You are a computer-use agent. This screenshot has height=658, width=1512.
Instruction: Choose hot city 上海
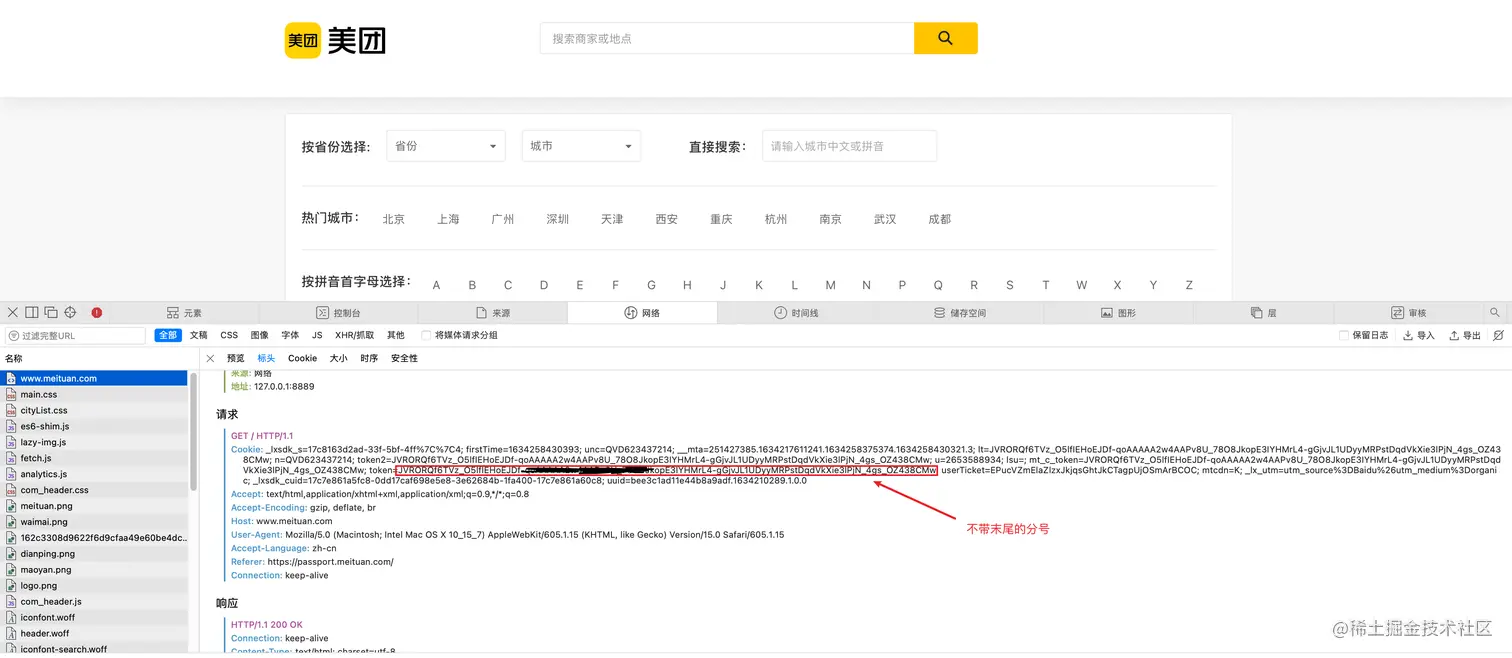pyautogui.click(x=448, y=219)
